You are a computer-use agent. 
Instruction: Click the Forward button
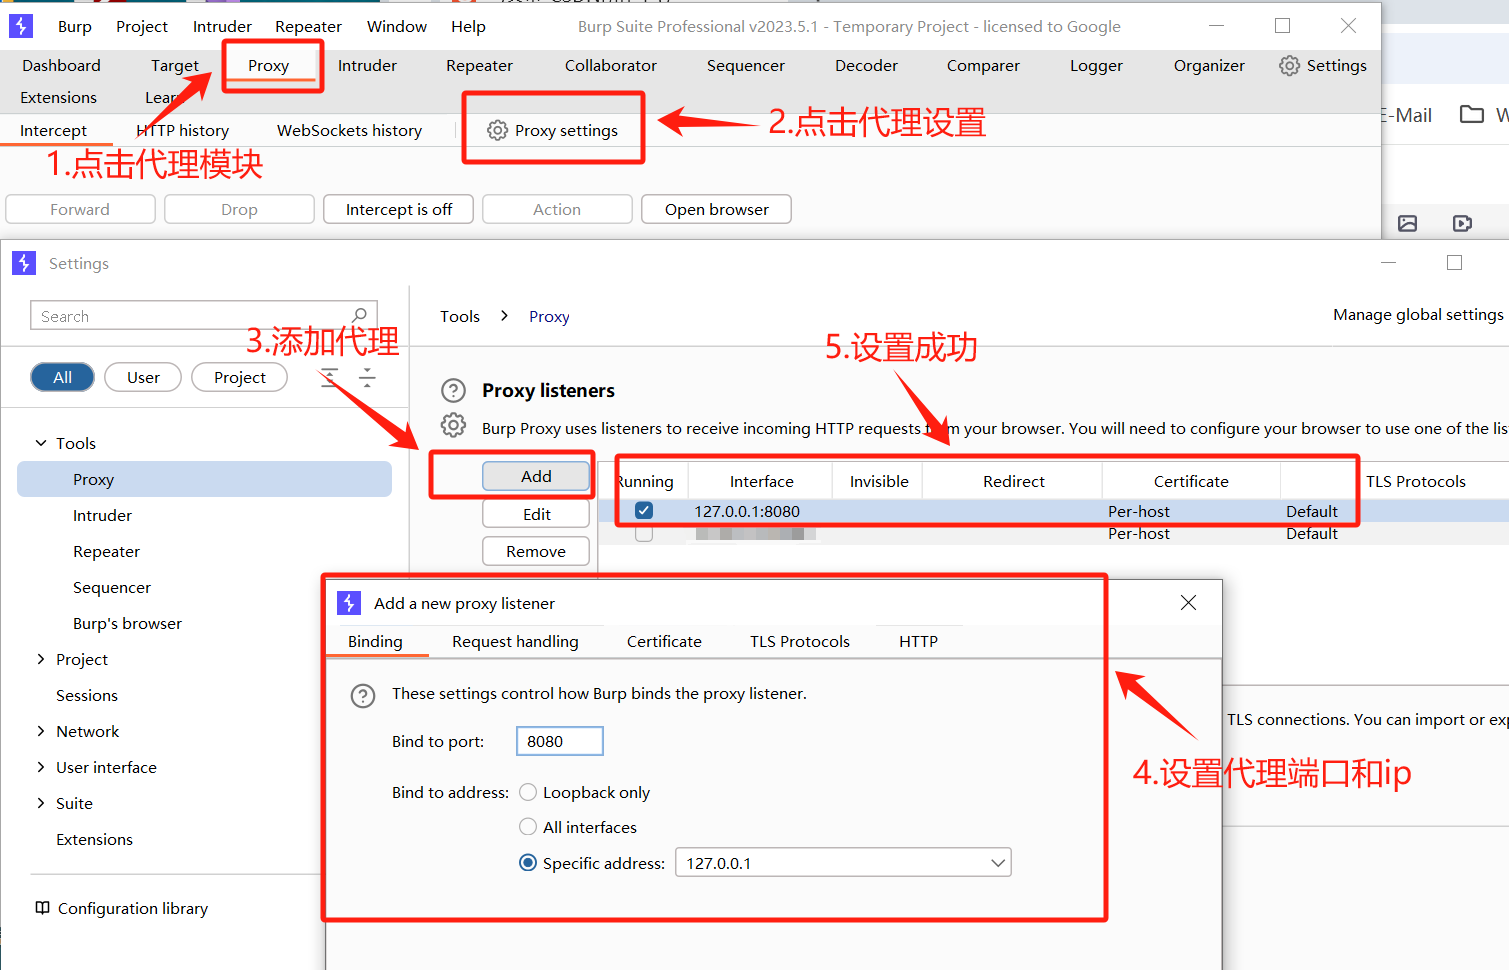click(x=80, y=209)
